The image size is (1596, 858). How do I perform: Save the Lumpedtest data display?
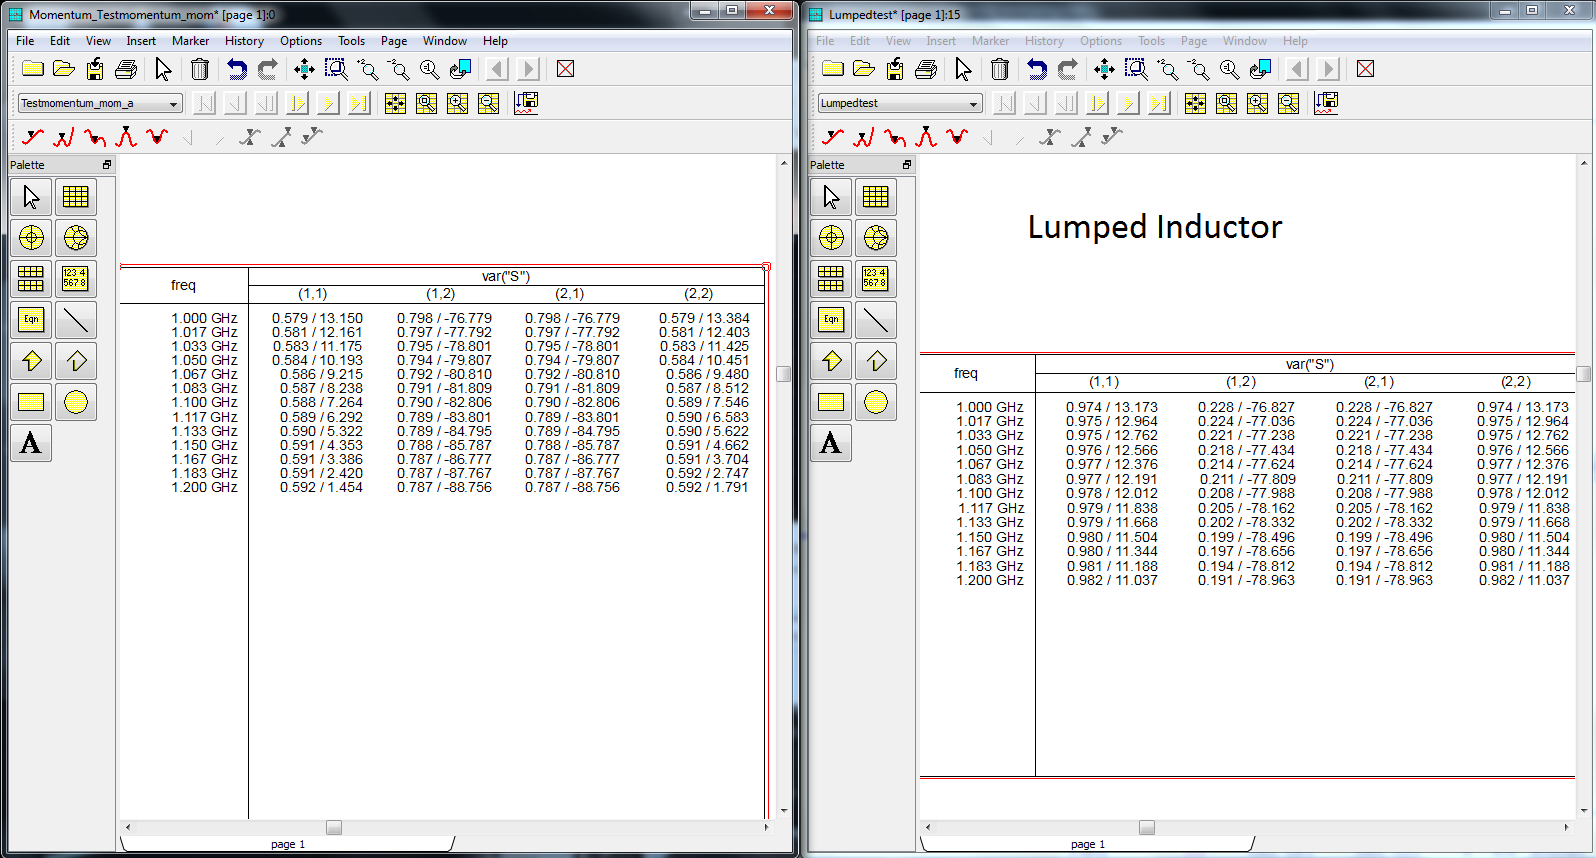tap(895, 69)
